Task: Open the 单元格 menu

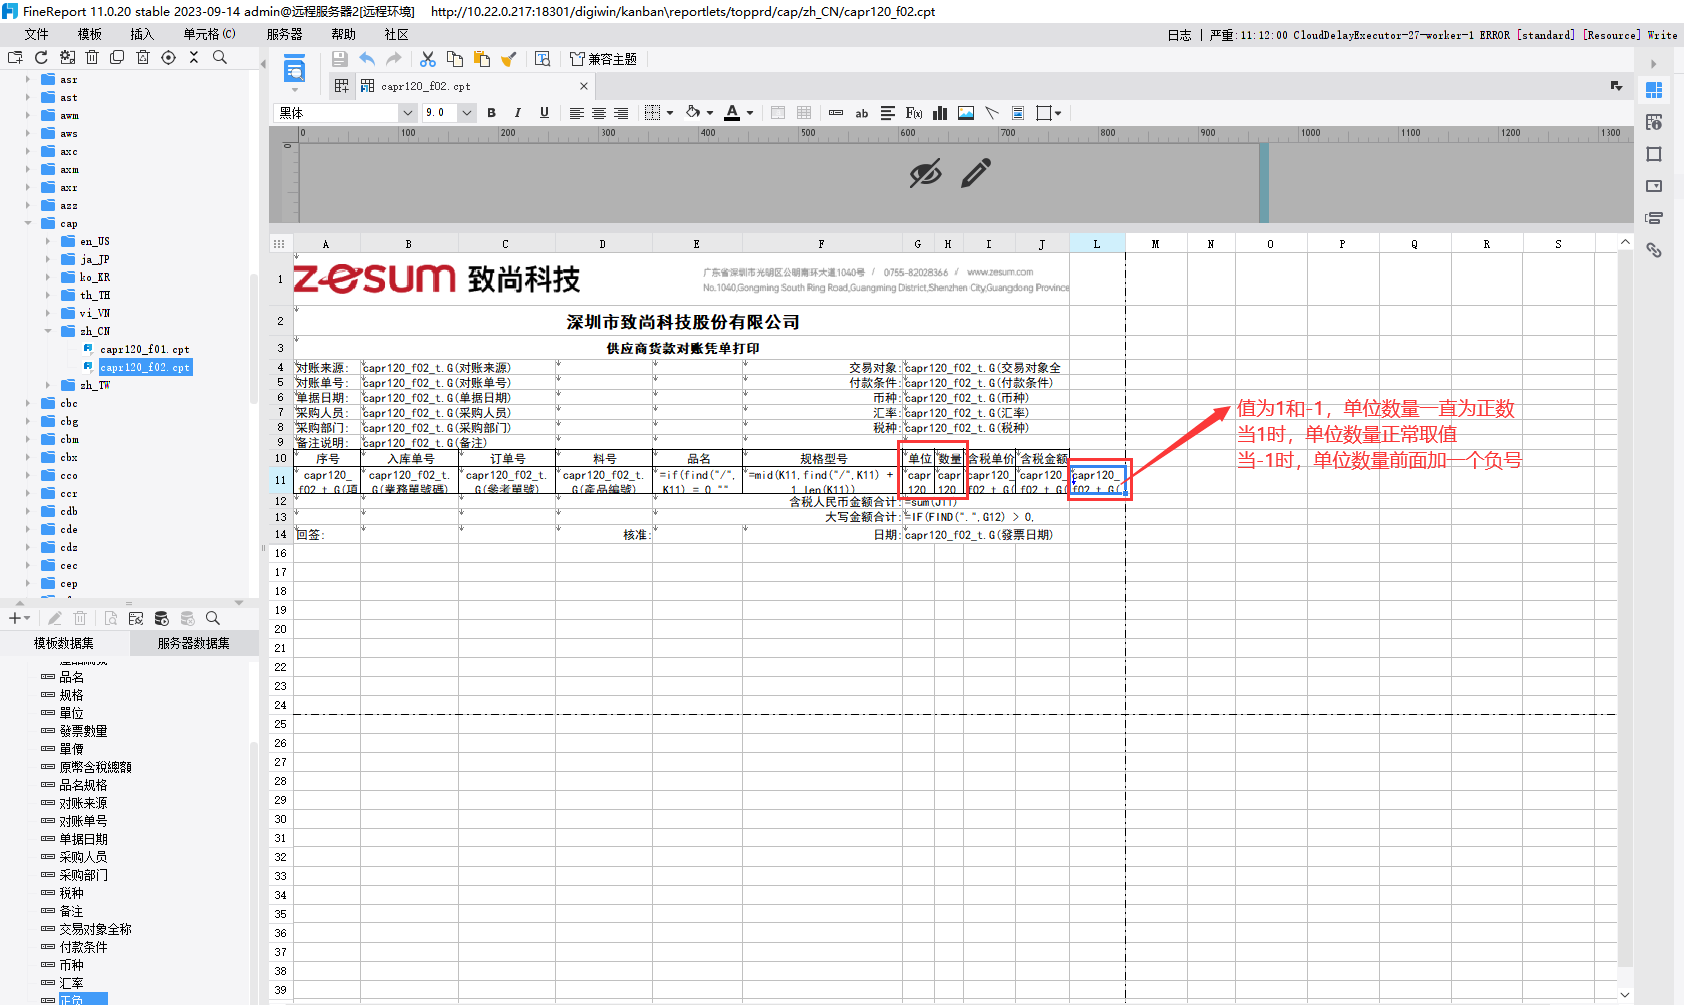Action: (209, 34)
